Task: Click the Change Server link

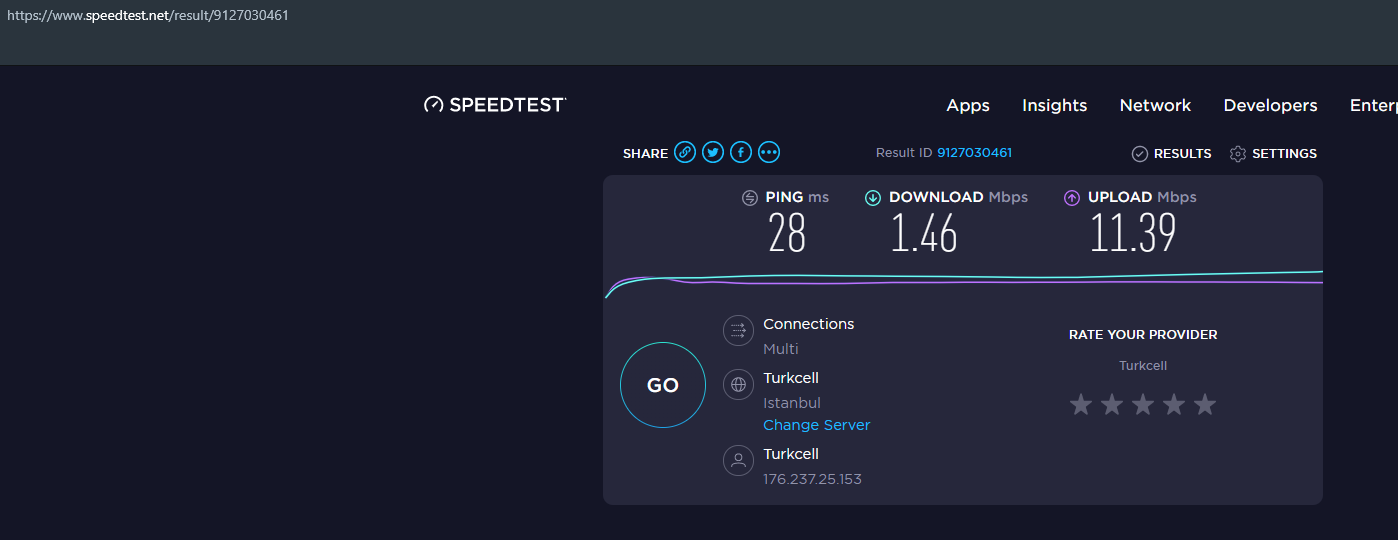Action: click(x=817, y=425)
